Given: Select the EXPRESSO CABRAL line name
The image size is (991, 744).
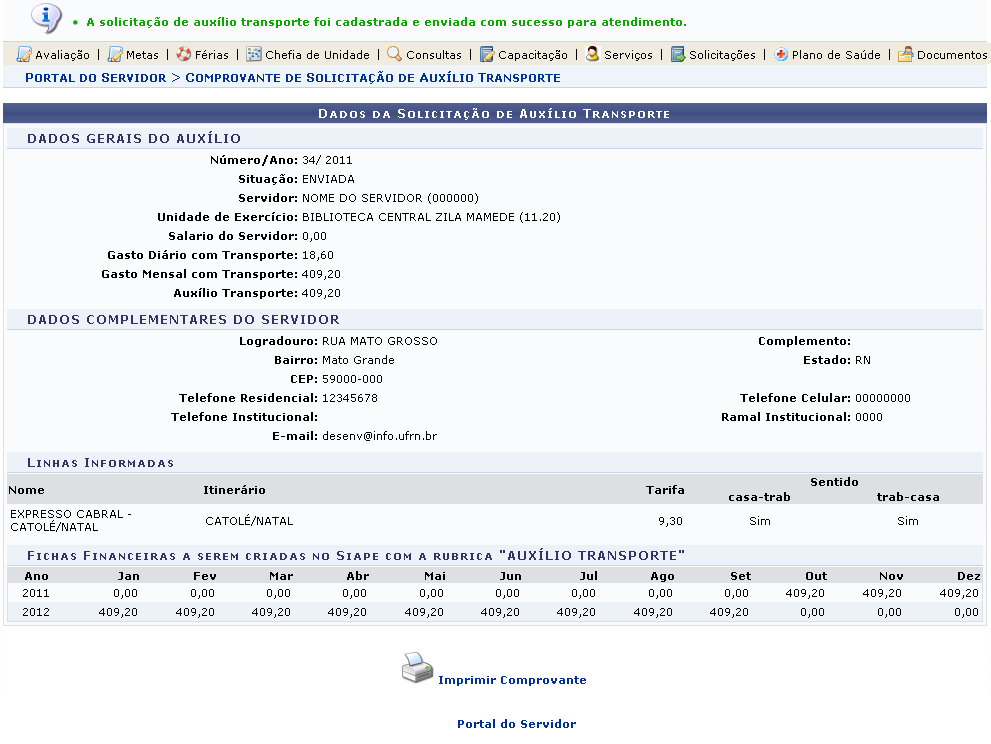Looking at the screenshot, I should click(71, 520).
